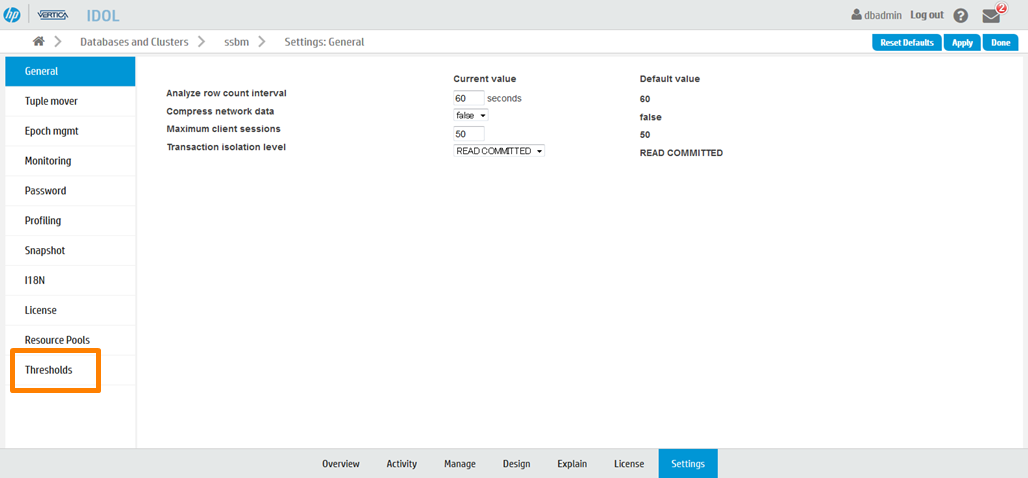Click Maximum client sessions input field
The image size is (1028, 478).
(469, 134)
